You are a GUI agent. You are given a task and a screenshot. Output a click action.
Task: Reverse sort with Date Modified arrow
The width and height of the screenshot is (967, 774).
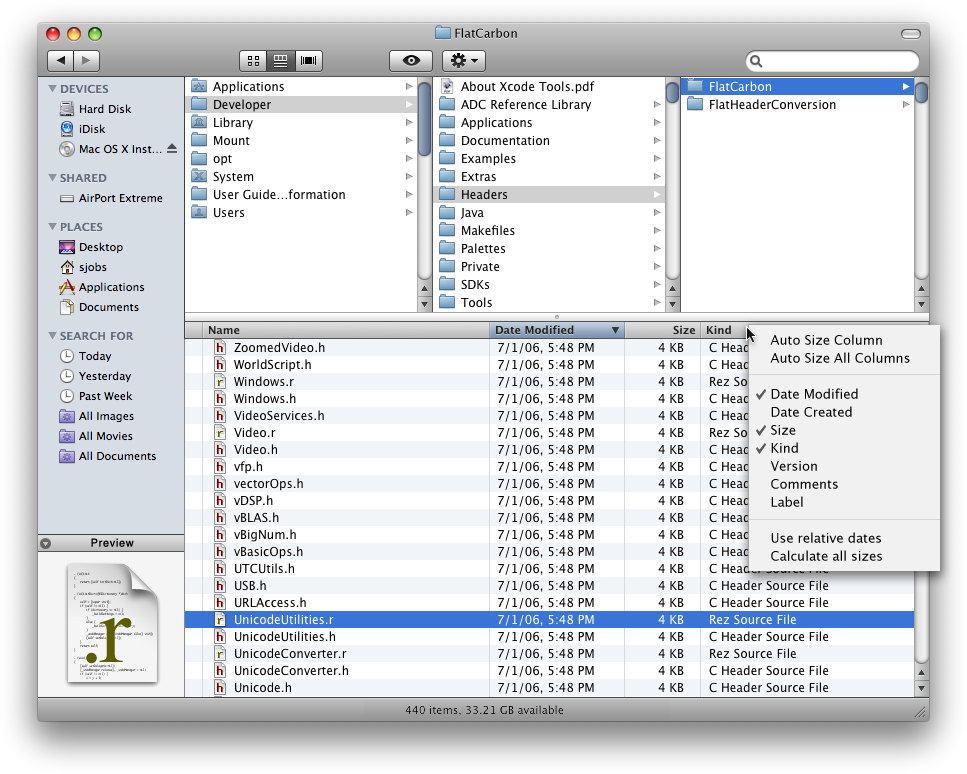tap(615, 331)
